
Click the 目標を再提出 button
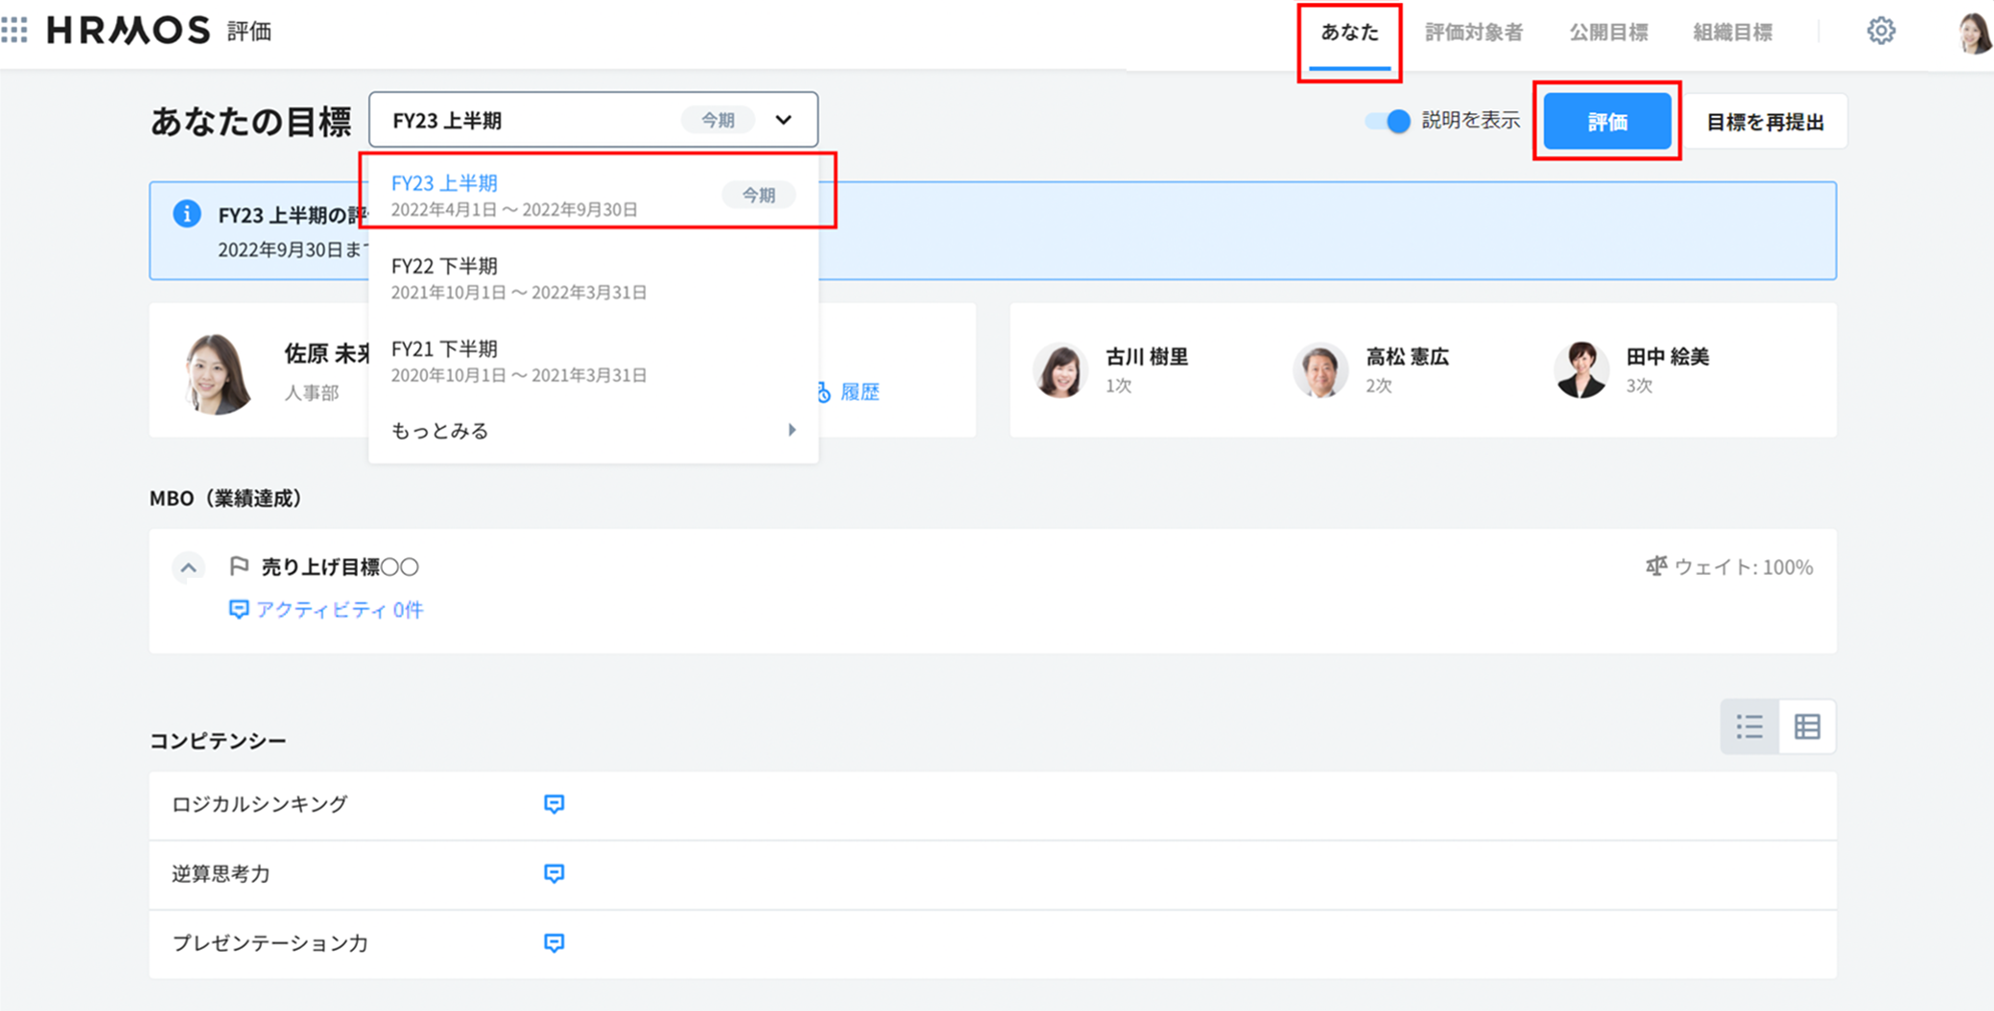click(x=1764, y=122)
